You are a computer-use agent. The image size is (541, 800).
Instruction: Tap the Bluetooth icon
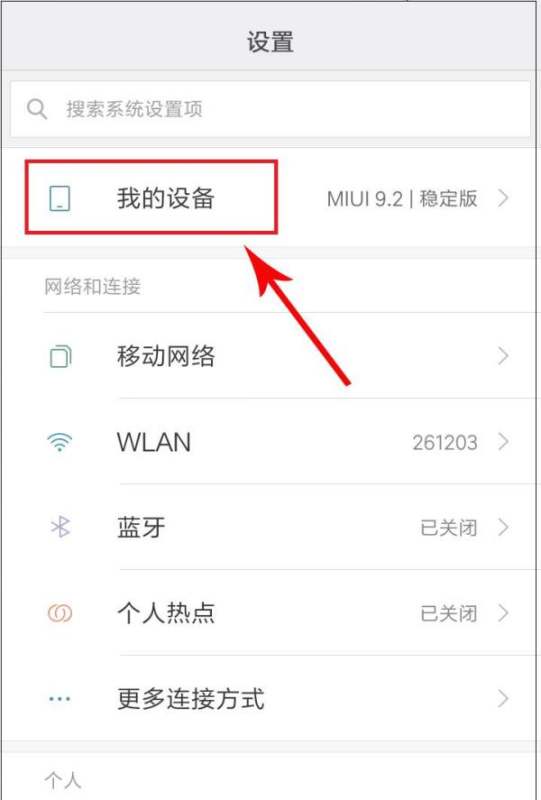tap(60, 527)
